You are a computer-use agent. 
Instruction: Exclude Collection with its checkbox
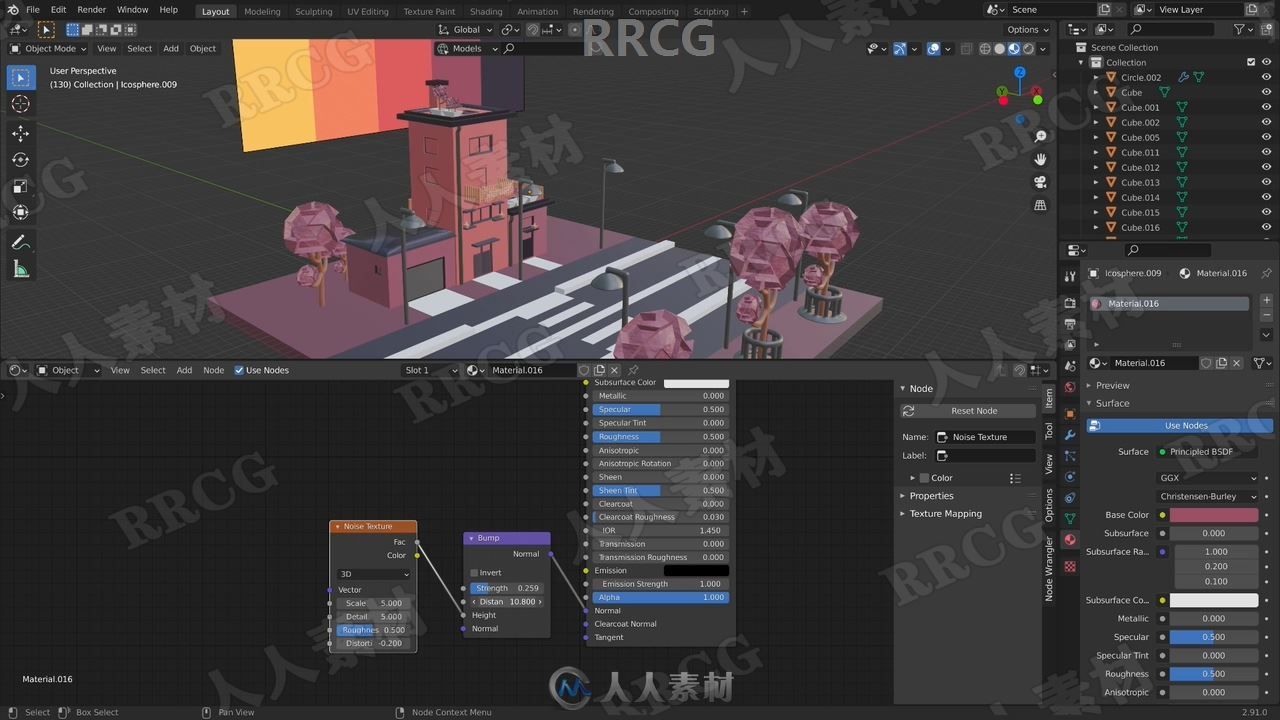pos(1251,62)
